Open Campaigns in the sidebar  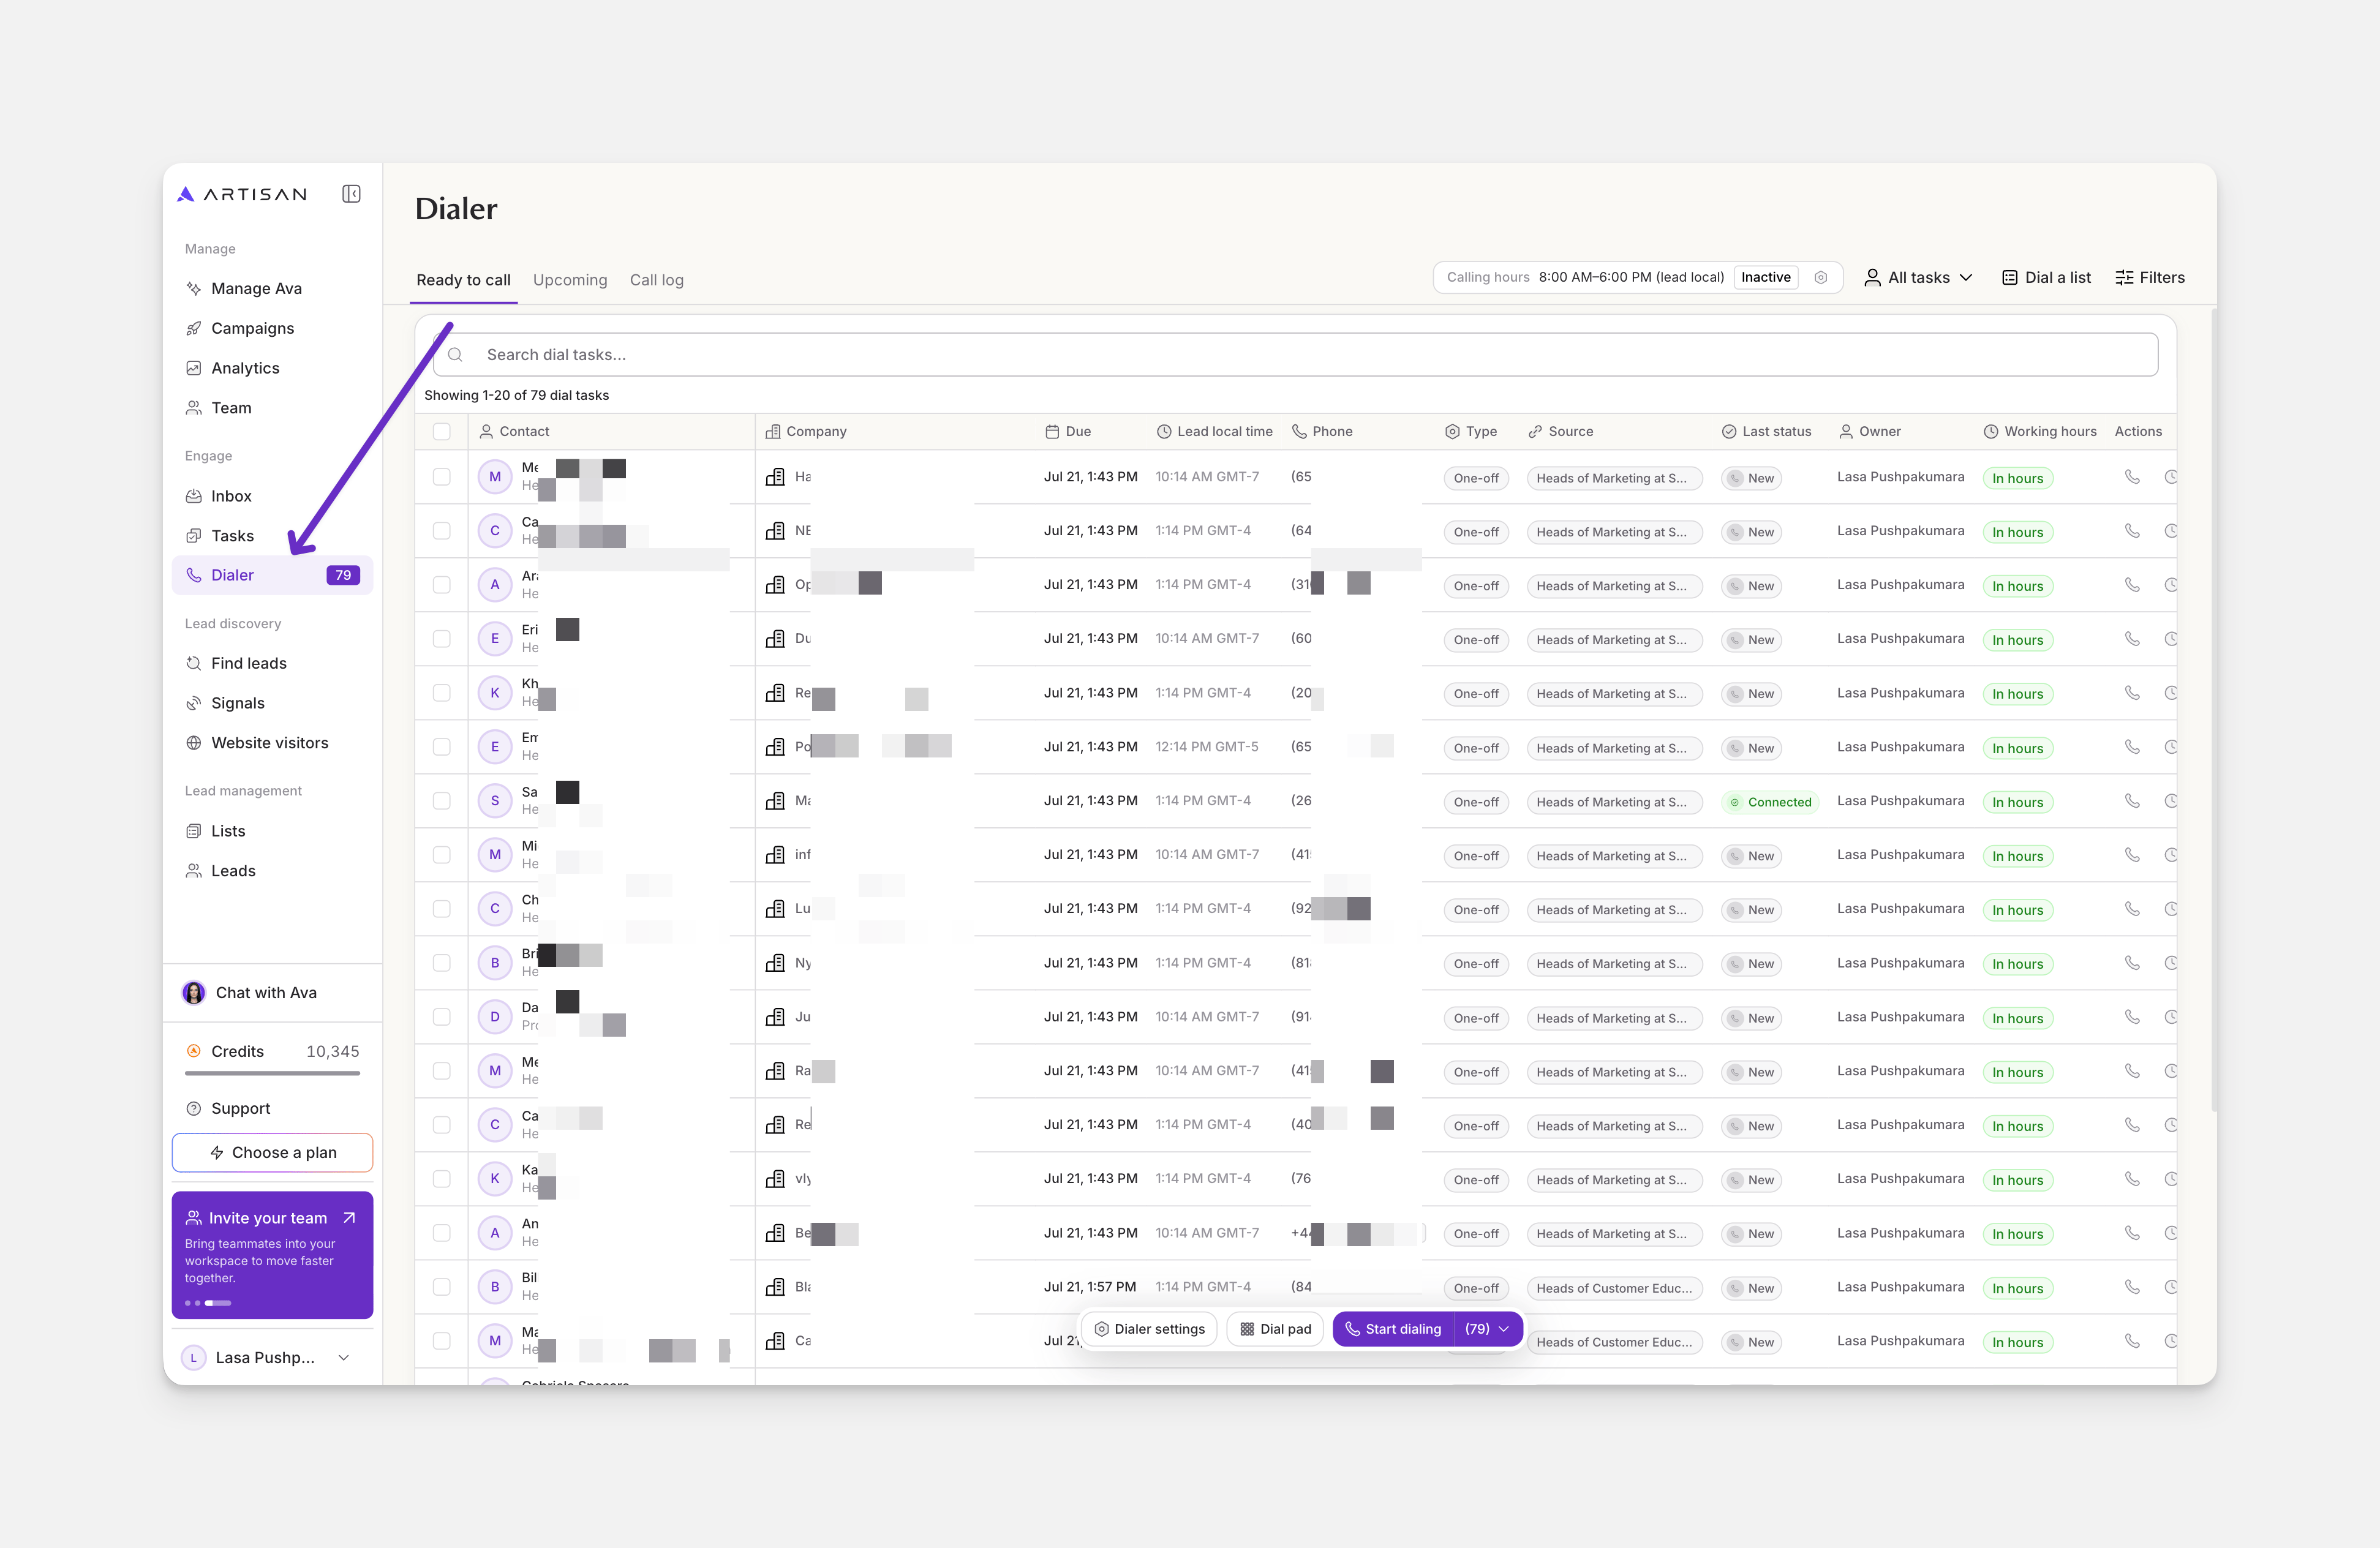272,328
